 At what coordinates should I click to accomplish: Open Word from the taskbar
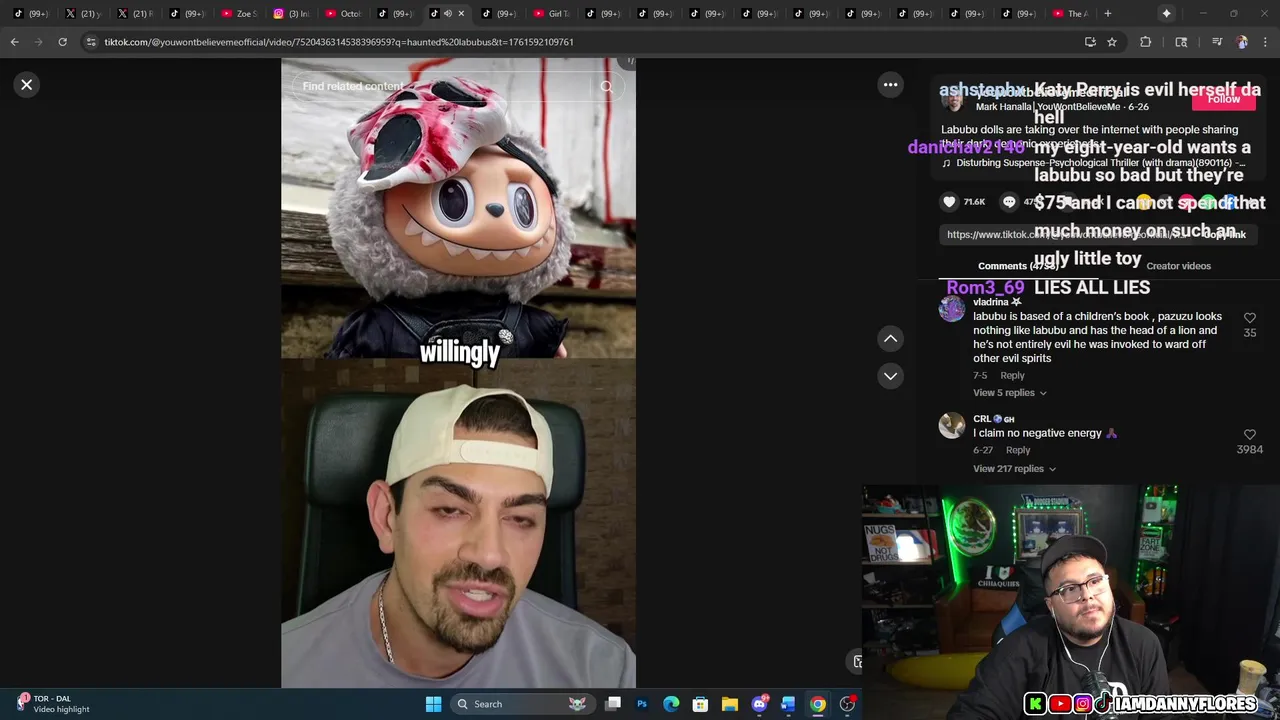click(788, 704)
